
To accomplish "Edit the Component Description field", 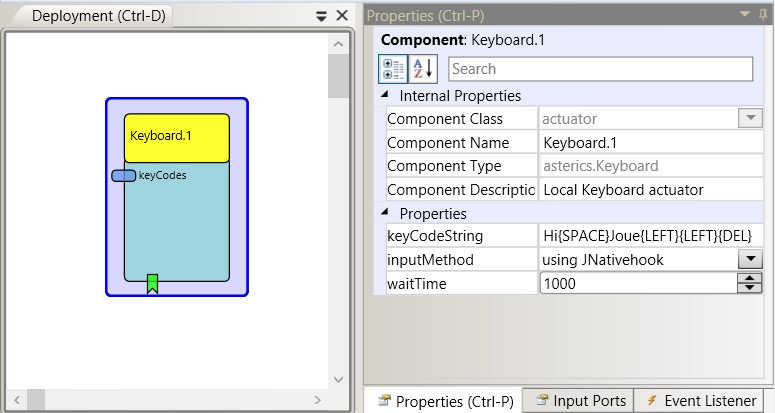I will click(x=651, y=190).
